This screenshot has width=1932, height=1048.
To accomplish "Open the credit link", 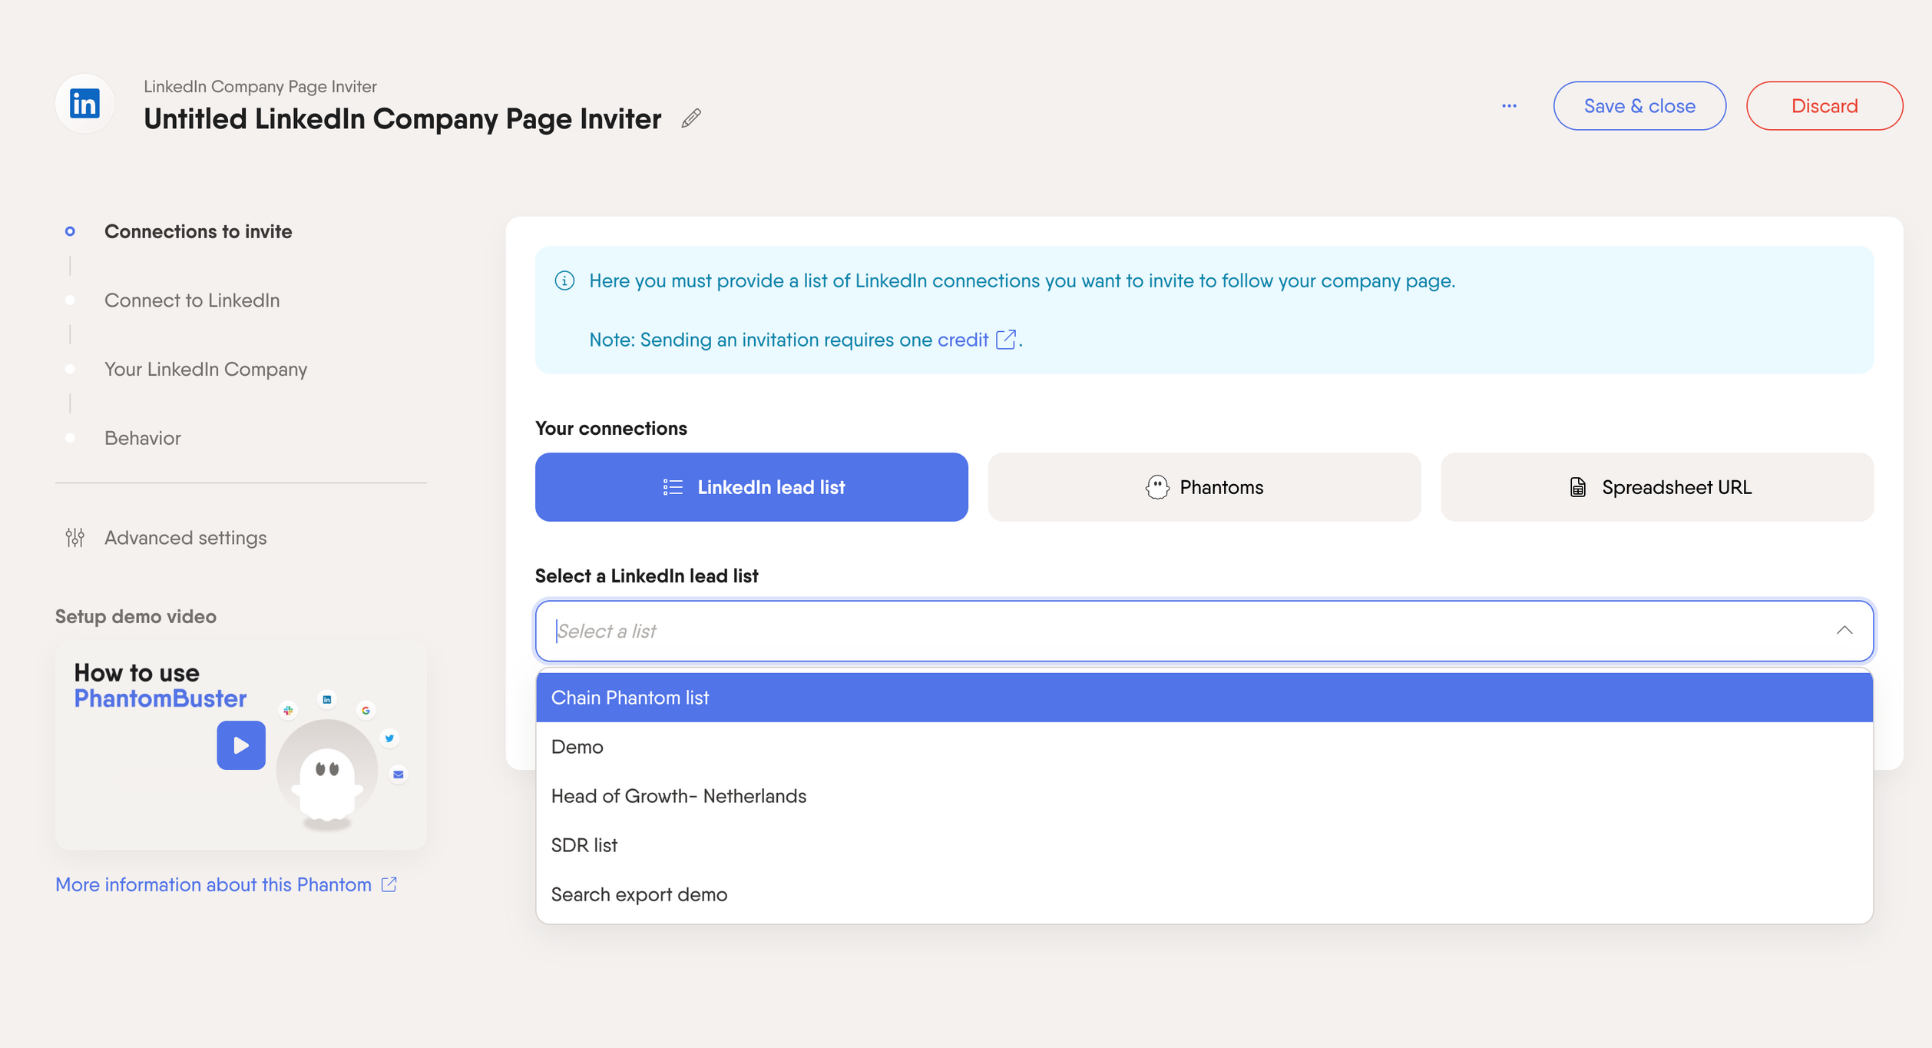I will pos(962,340).
